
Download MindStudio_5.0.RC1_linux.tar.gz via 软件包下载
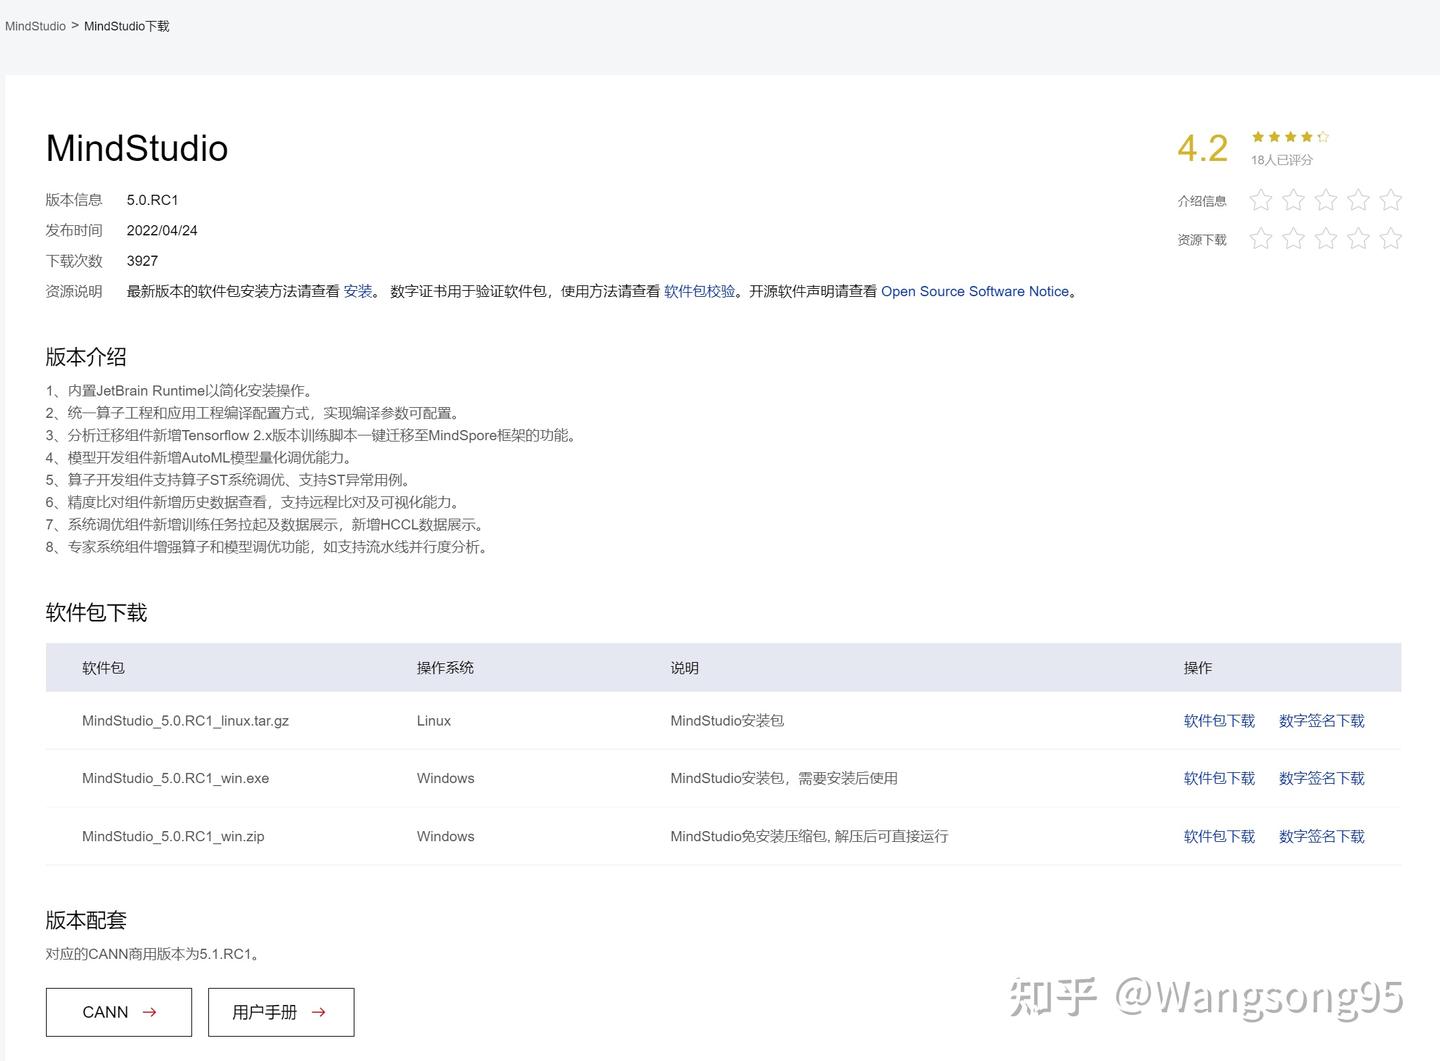click(1219, 720)
